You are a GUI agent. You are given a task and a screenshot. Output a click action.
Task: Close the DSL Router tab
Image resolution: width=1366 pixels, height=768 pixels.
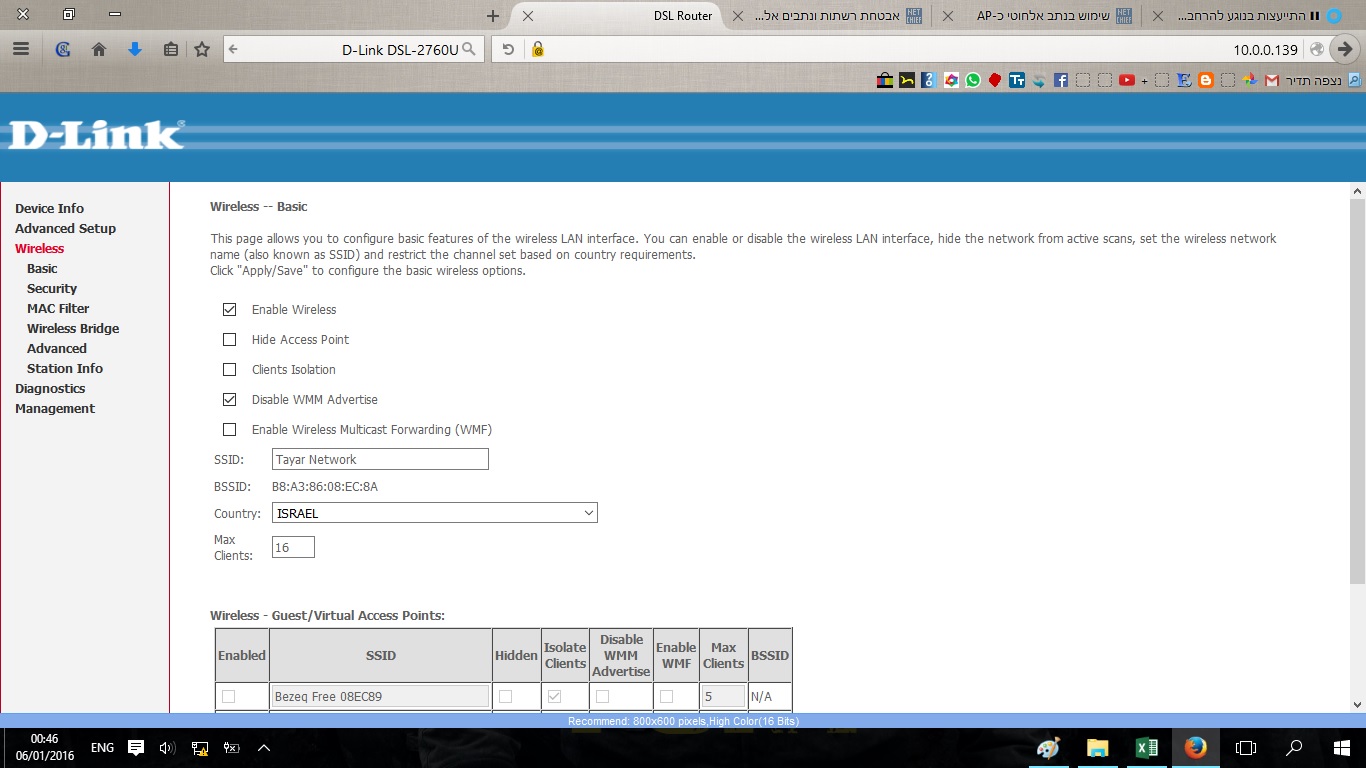pos(528,16)
